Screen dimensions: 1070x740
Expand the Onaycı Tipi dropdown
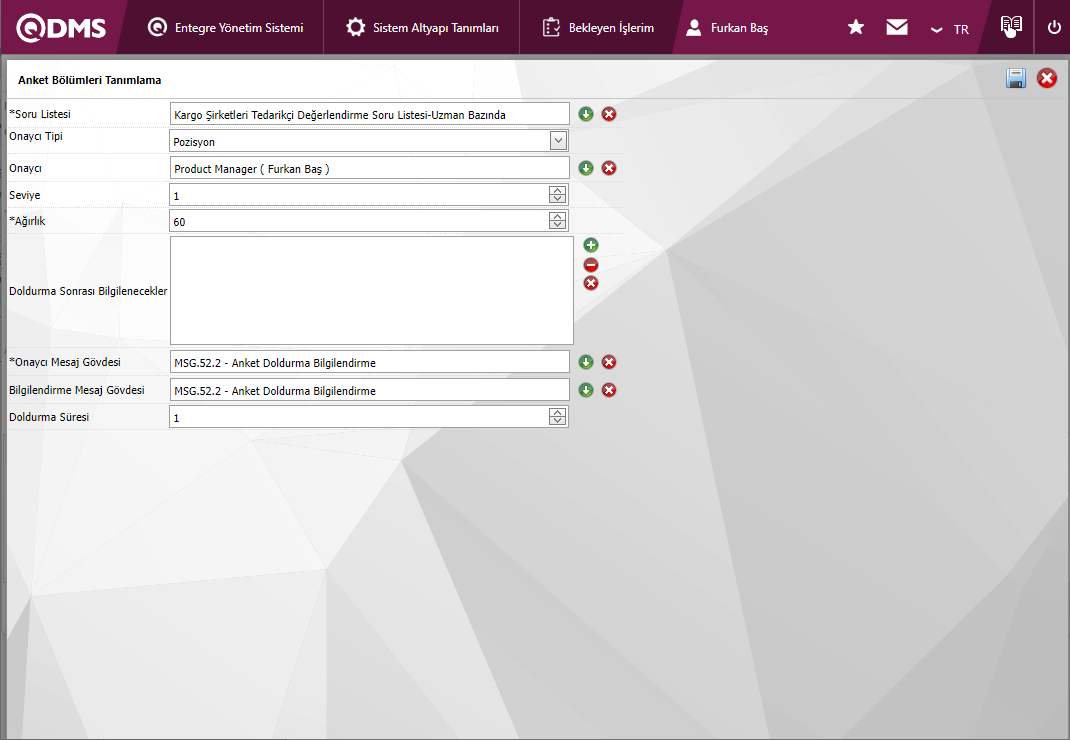coord(558,141)
